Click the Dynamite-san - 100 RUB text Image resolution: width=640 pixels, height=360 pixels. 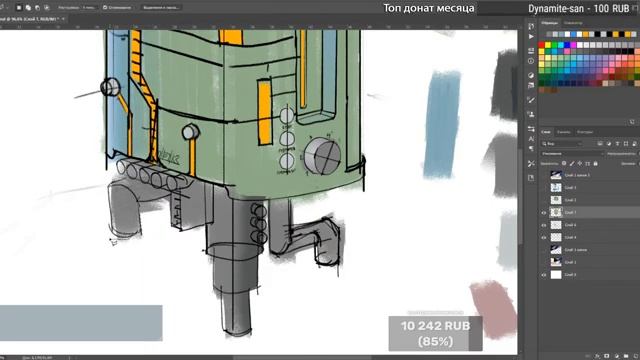click(x=579, y=9)
